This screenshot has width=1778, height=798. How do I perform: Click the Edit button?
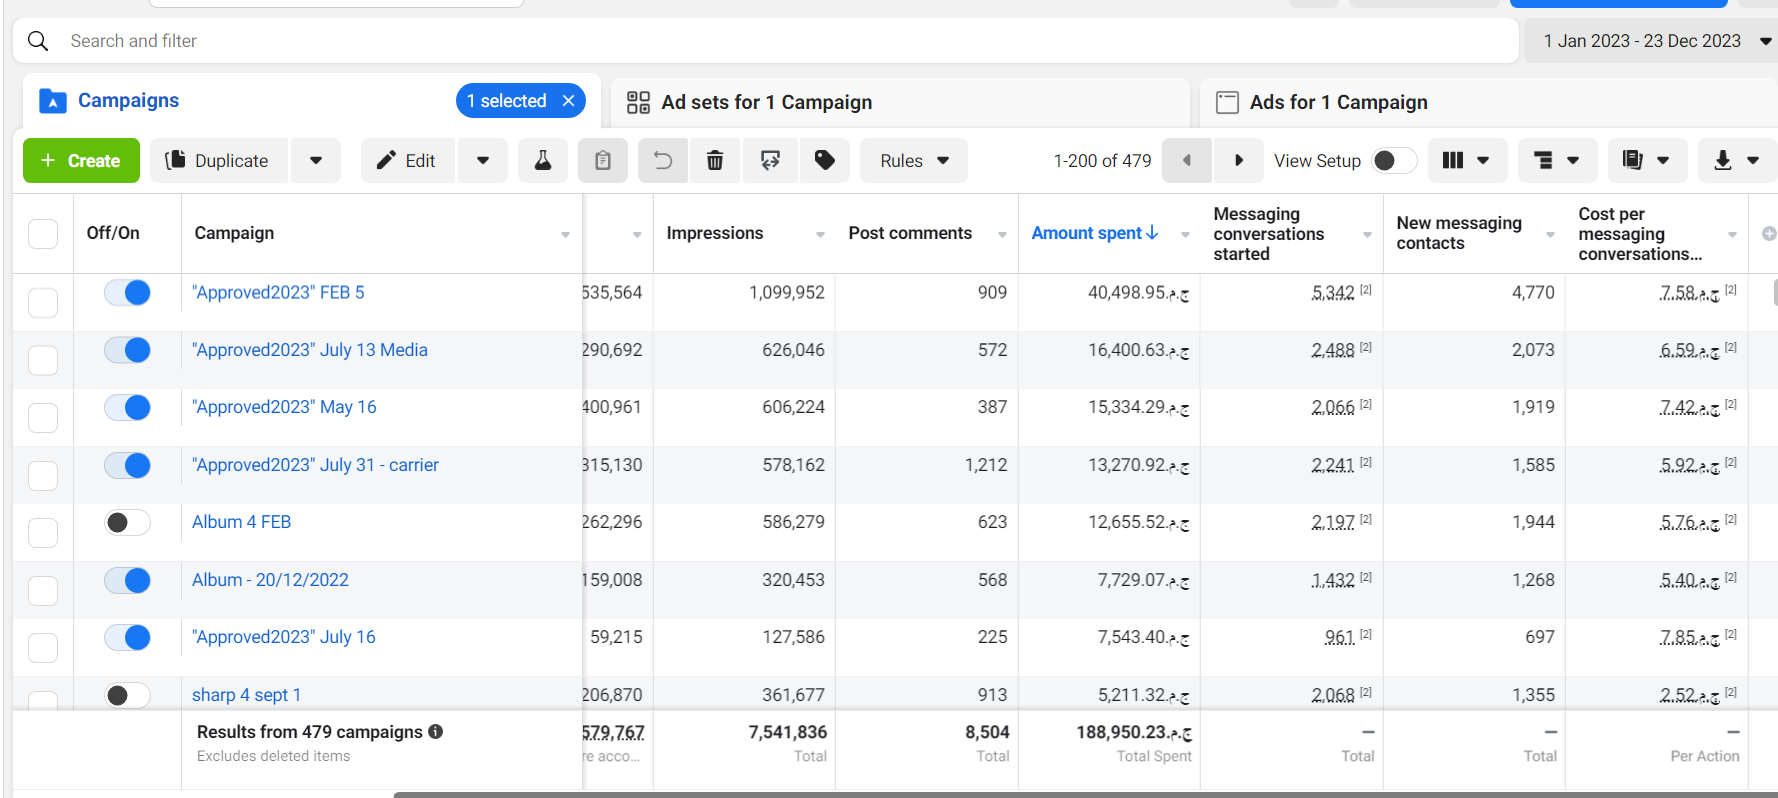pos(408,160)
